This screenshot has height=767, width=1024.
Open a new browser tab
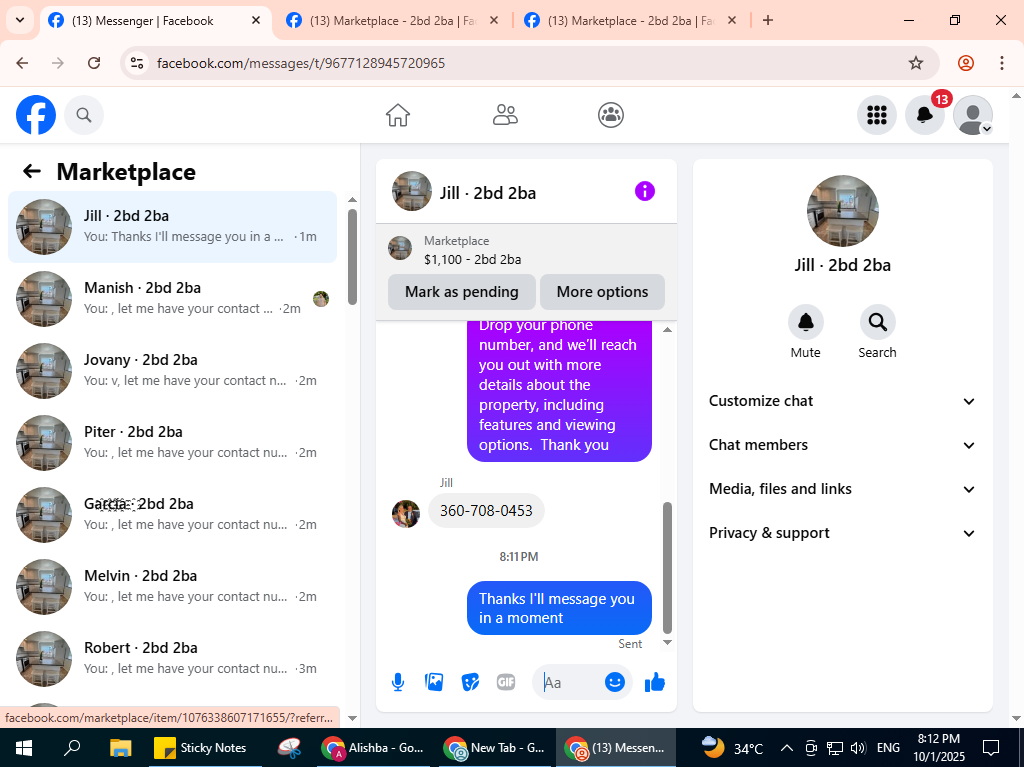(x=768, y=20)
